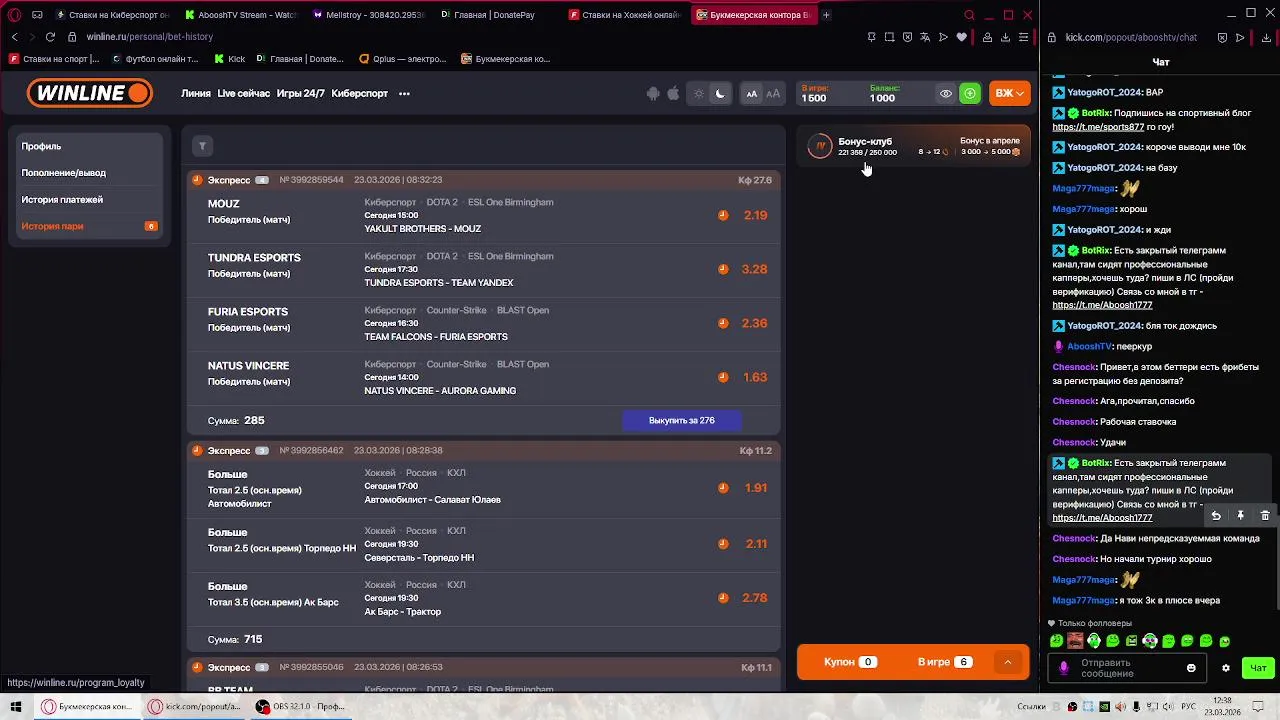Open Live сейчас section
Image resolution: width=1280 pixels, height=720 pixels.
(244, 94)
